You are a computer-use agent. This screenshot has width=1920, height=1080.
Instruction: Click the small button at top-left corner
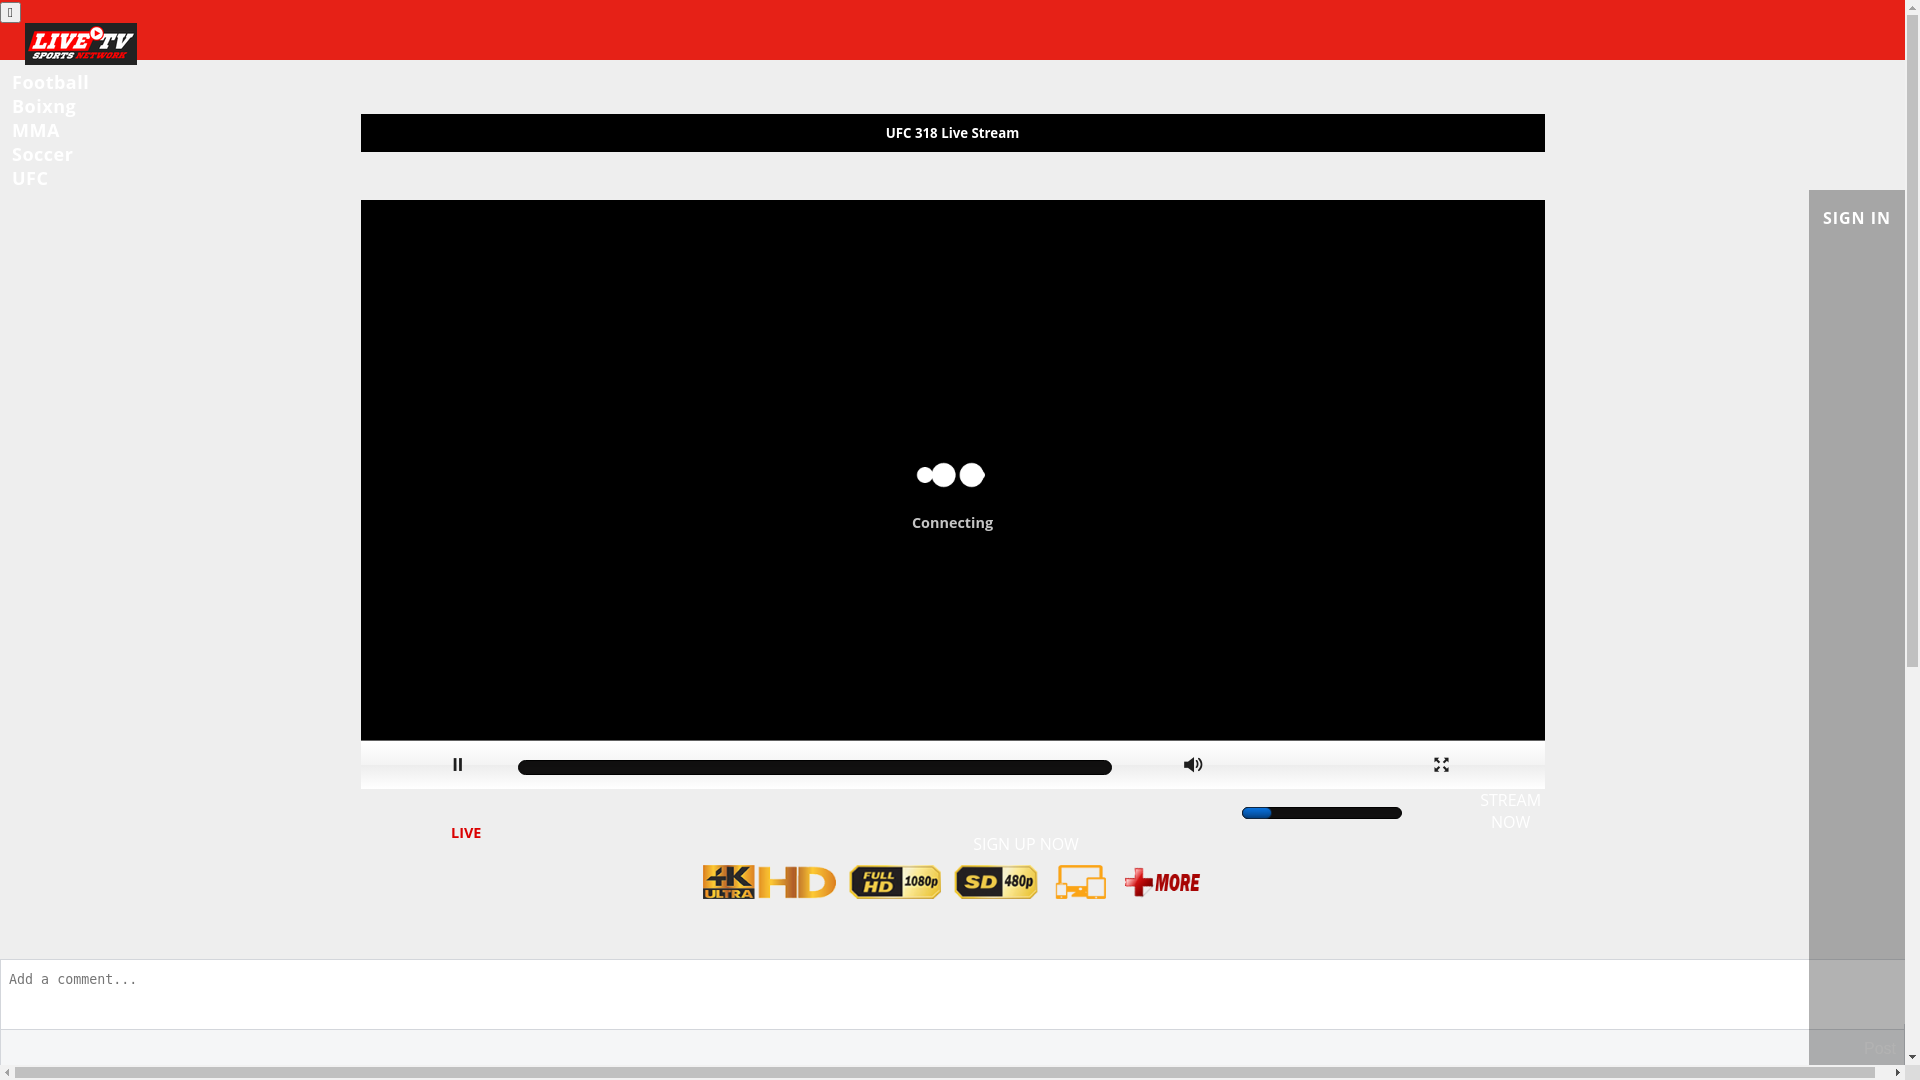[10, 12]
